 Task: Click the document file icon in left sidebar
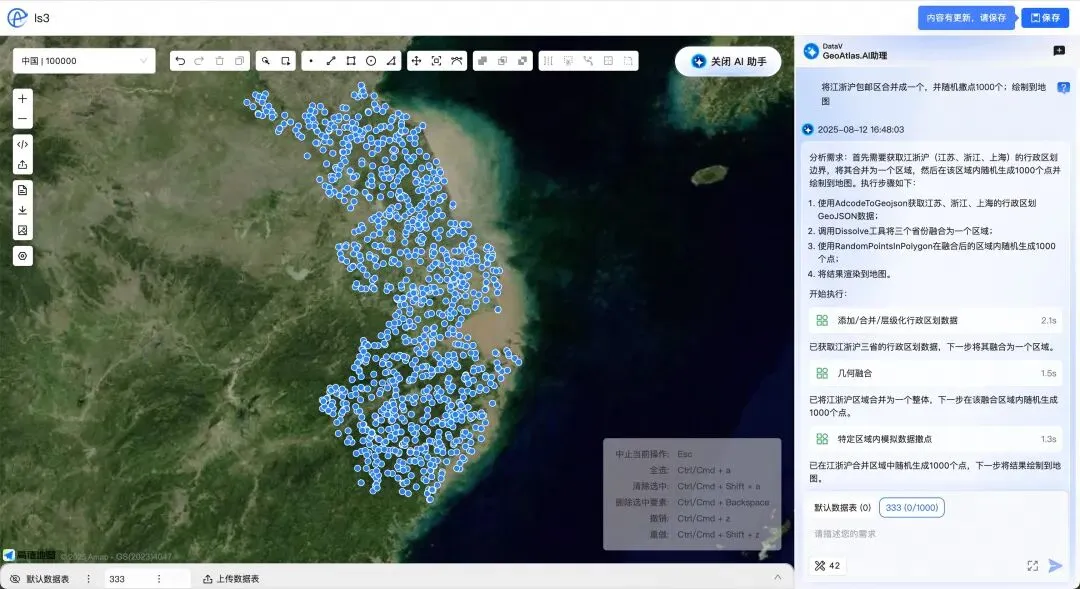click(23, 190)
